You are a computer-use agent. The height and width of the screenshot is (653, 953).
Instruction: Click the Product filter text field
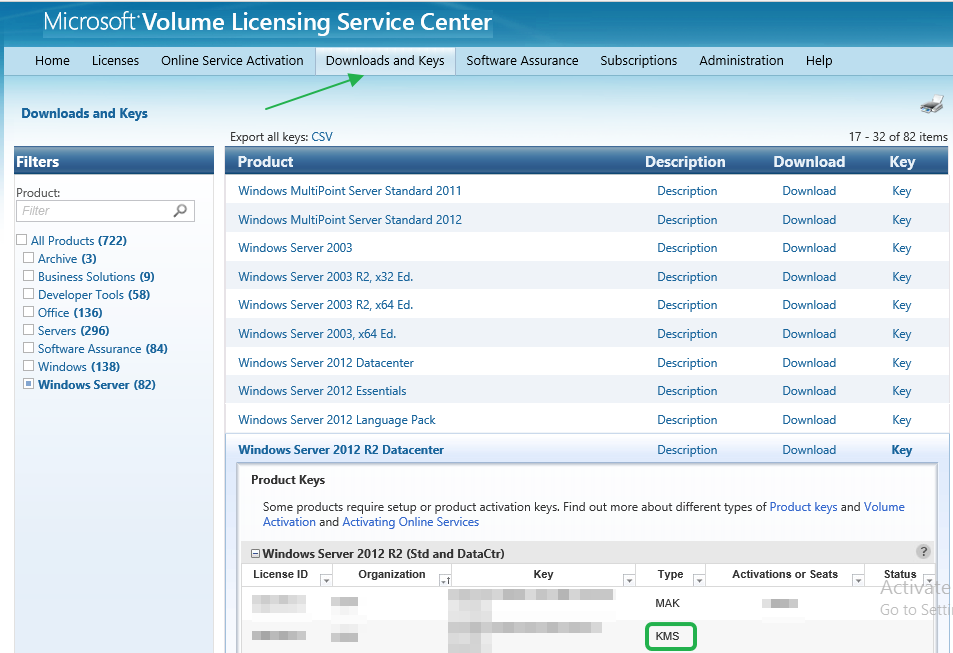(x=105, y=211)
